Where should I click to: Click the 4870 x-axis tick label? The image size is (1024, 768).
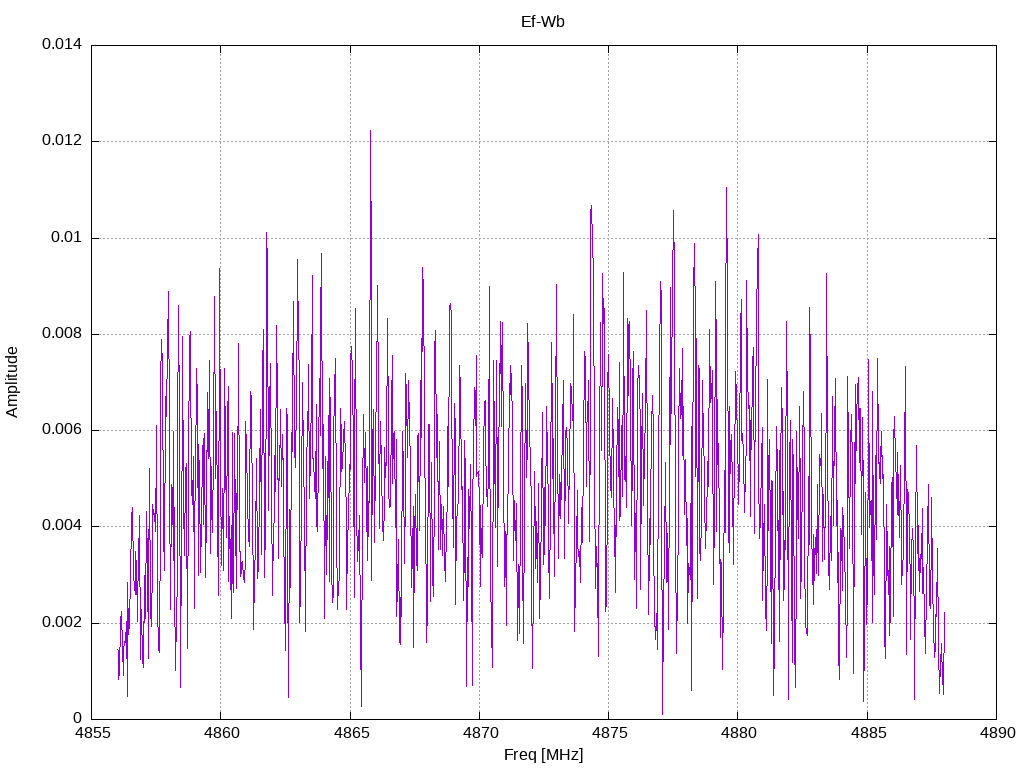pyautogui.click(x=480, y=733)
